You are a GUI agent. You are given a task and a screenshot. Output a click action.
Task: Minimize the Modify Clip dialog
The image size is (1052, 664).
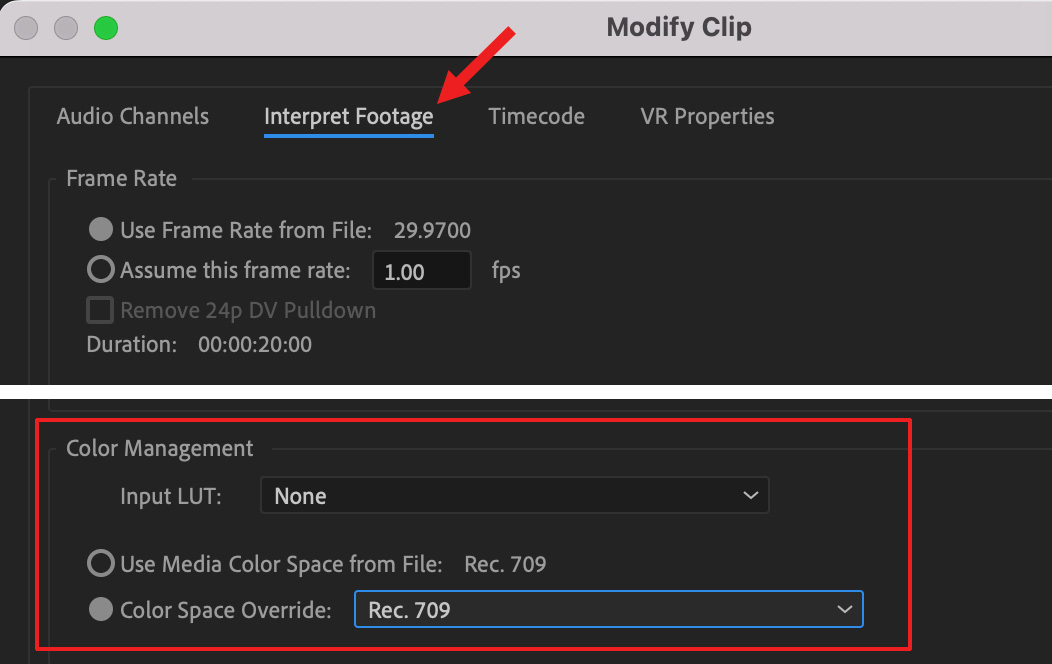66,28
